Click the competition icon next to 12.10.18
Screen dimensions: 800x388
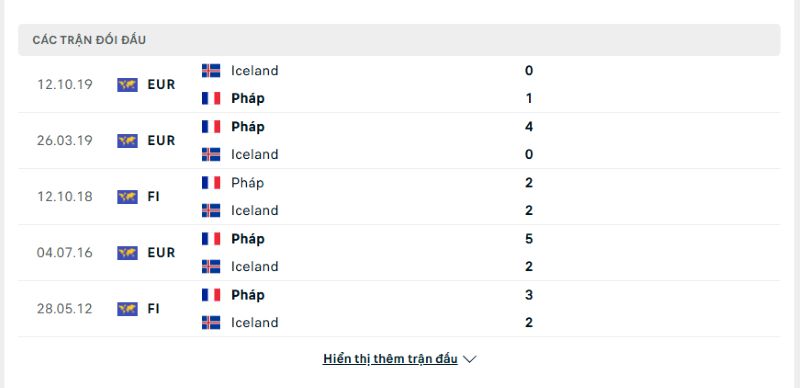click(x=127, y=197)
